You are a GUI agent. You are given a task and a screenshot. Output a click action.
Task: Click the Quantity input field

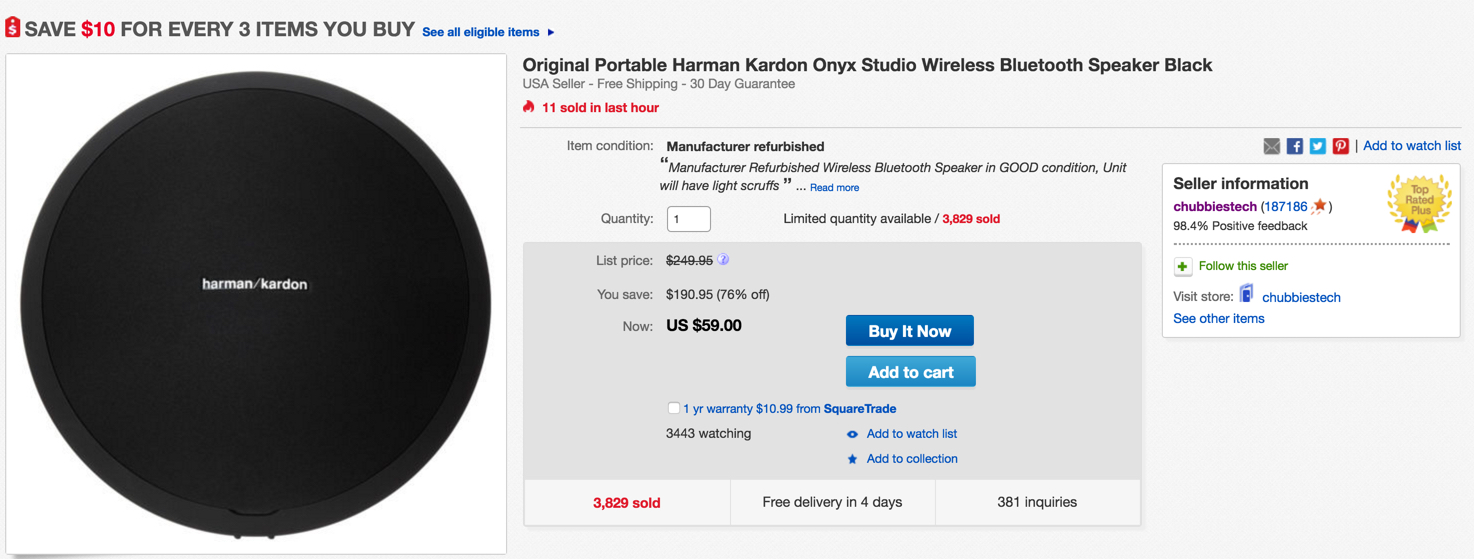pos(688,219)
